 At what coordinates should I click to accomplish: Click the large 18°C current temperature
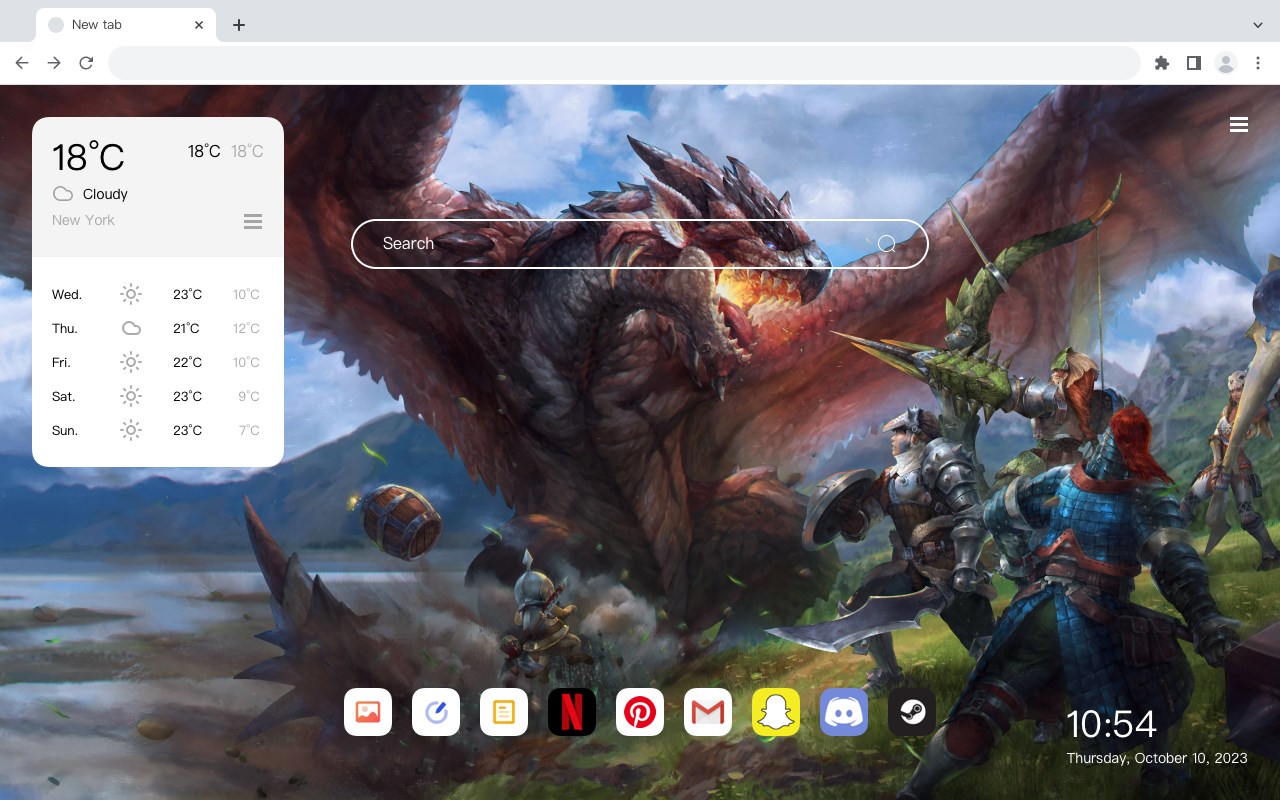[88, 157]
